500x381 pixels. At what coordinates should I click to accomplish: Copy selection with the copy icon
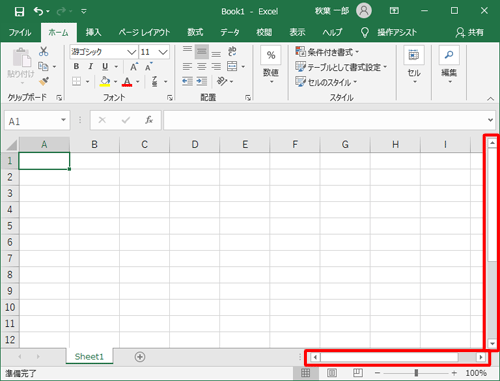click(x=43, y=66)
